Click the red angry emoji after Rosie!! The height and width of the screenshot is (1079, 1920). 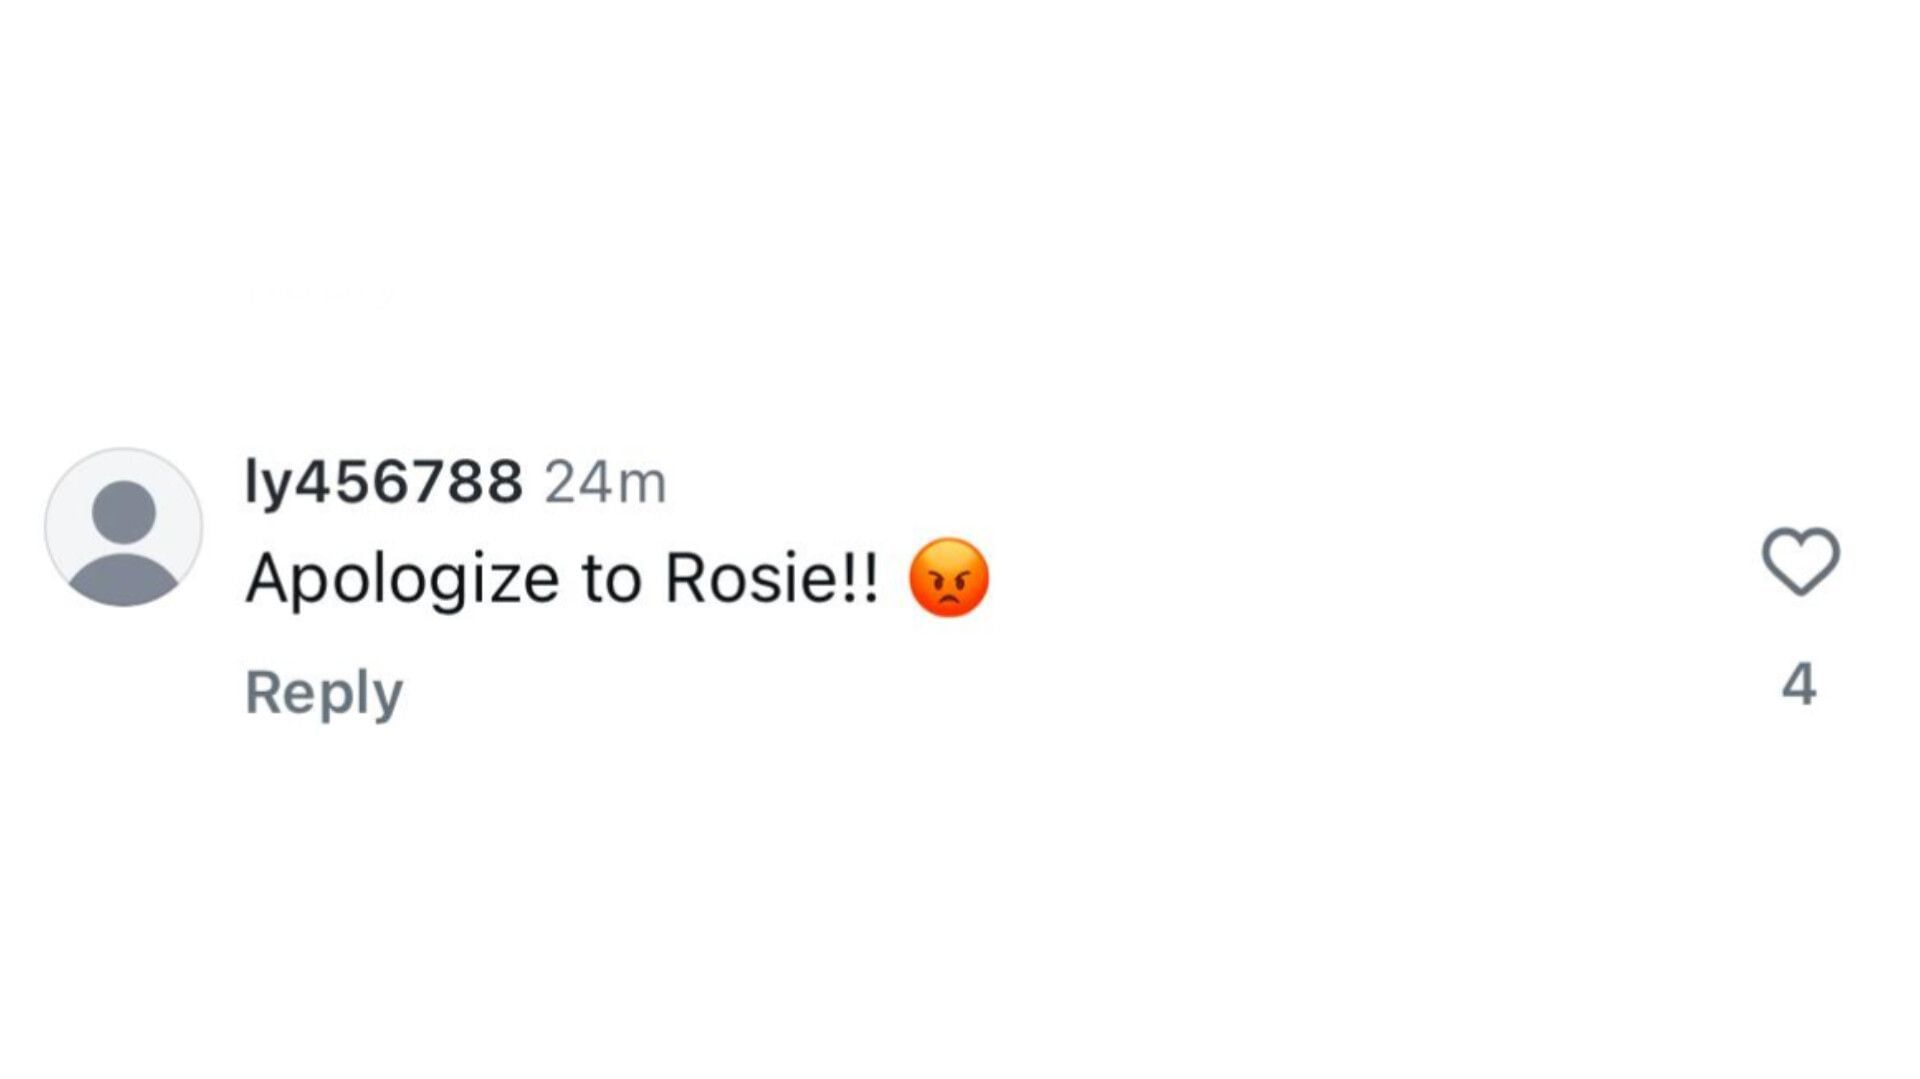[x=948, y=578]
